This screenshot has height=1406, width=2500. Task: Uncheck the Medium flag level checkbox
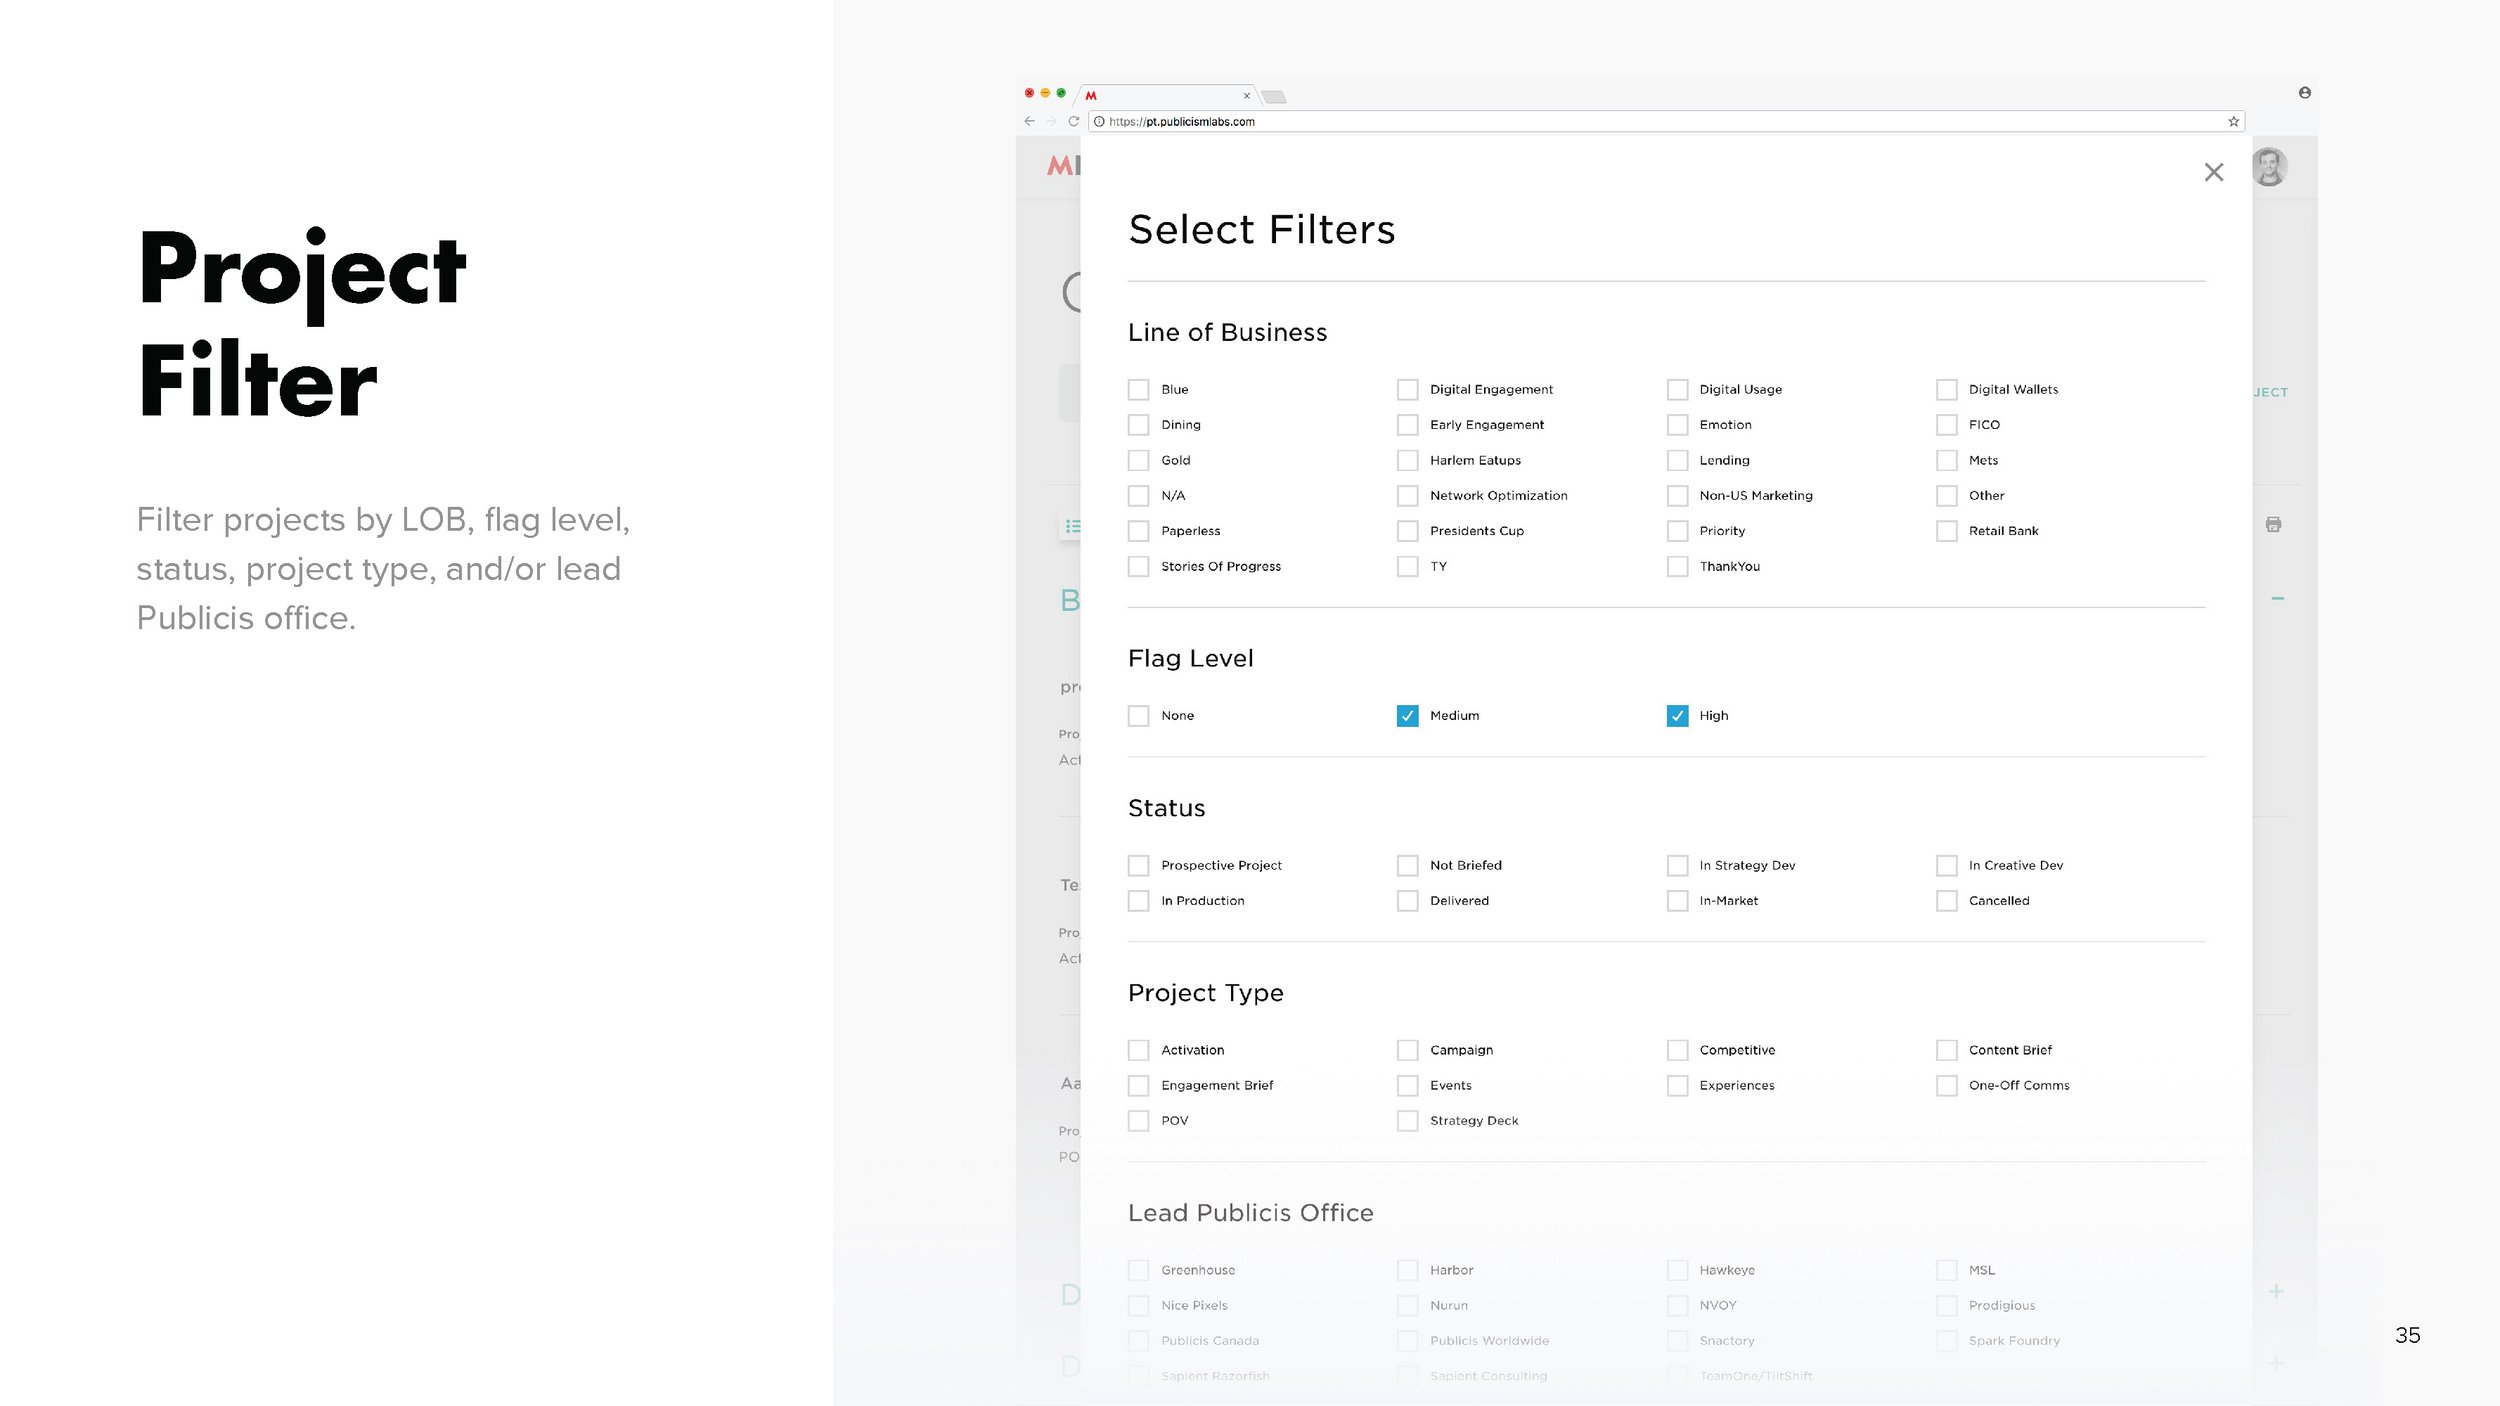coord(1407,716)
